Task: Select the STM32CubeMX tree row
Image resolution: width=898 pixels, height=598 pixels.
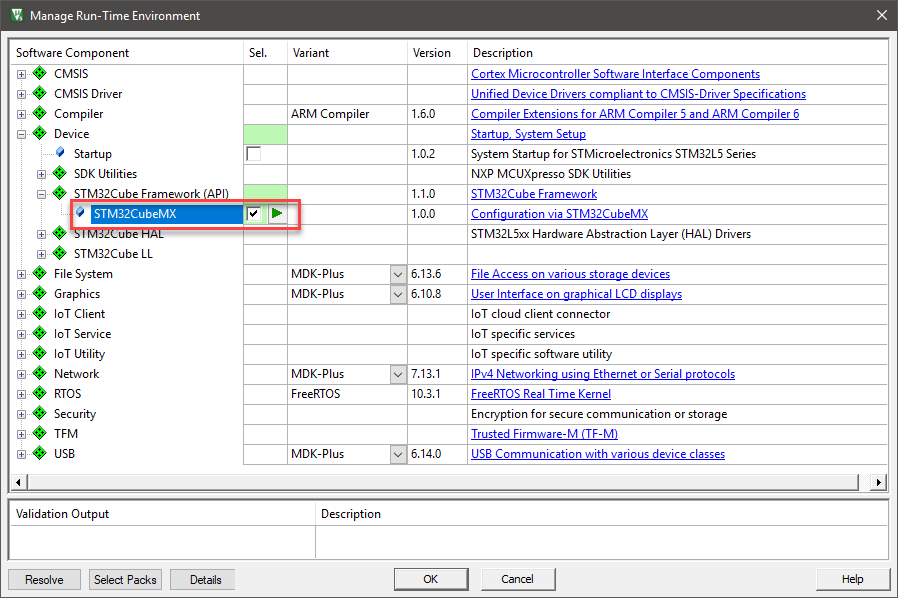Action: tap(166, 214)
